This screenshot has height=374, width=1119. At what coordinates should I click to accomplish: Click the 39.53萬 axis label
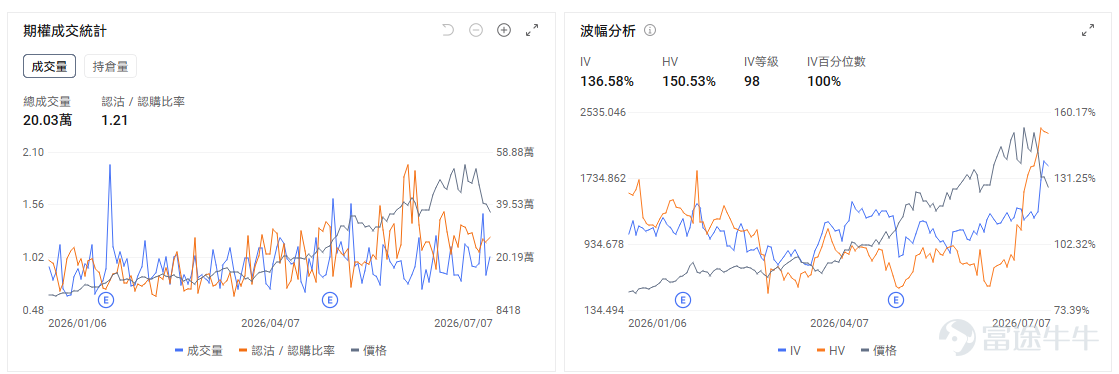tap(515, 205)
